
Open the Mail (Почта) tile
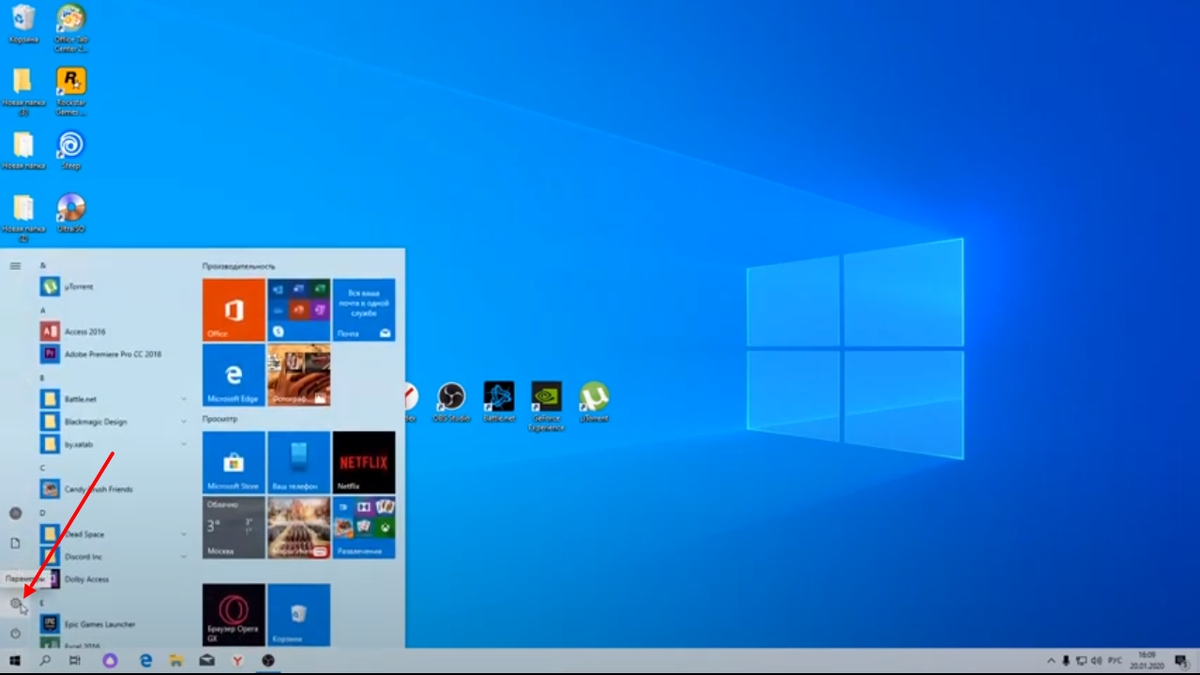click(x=364, y=310)
